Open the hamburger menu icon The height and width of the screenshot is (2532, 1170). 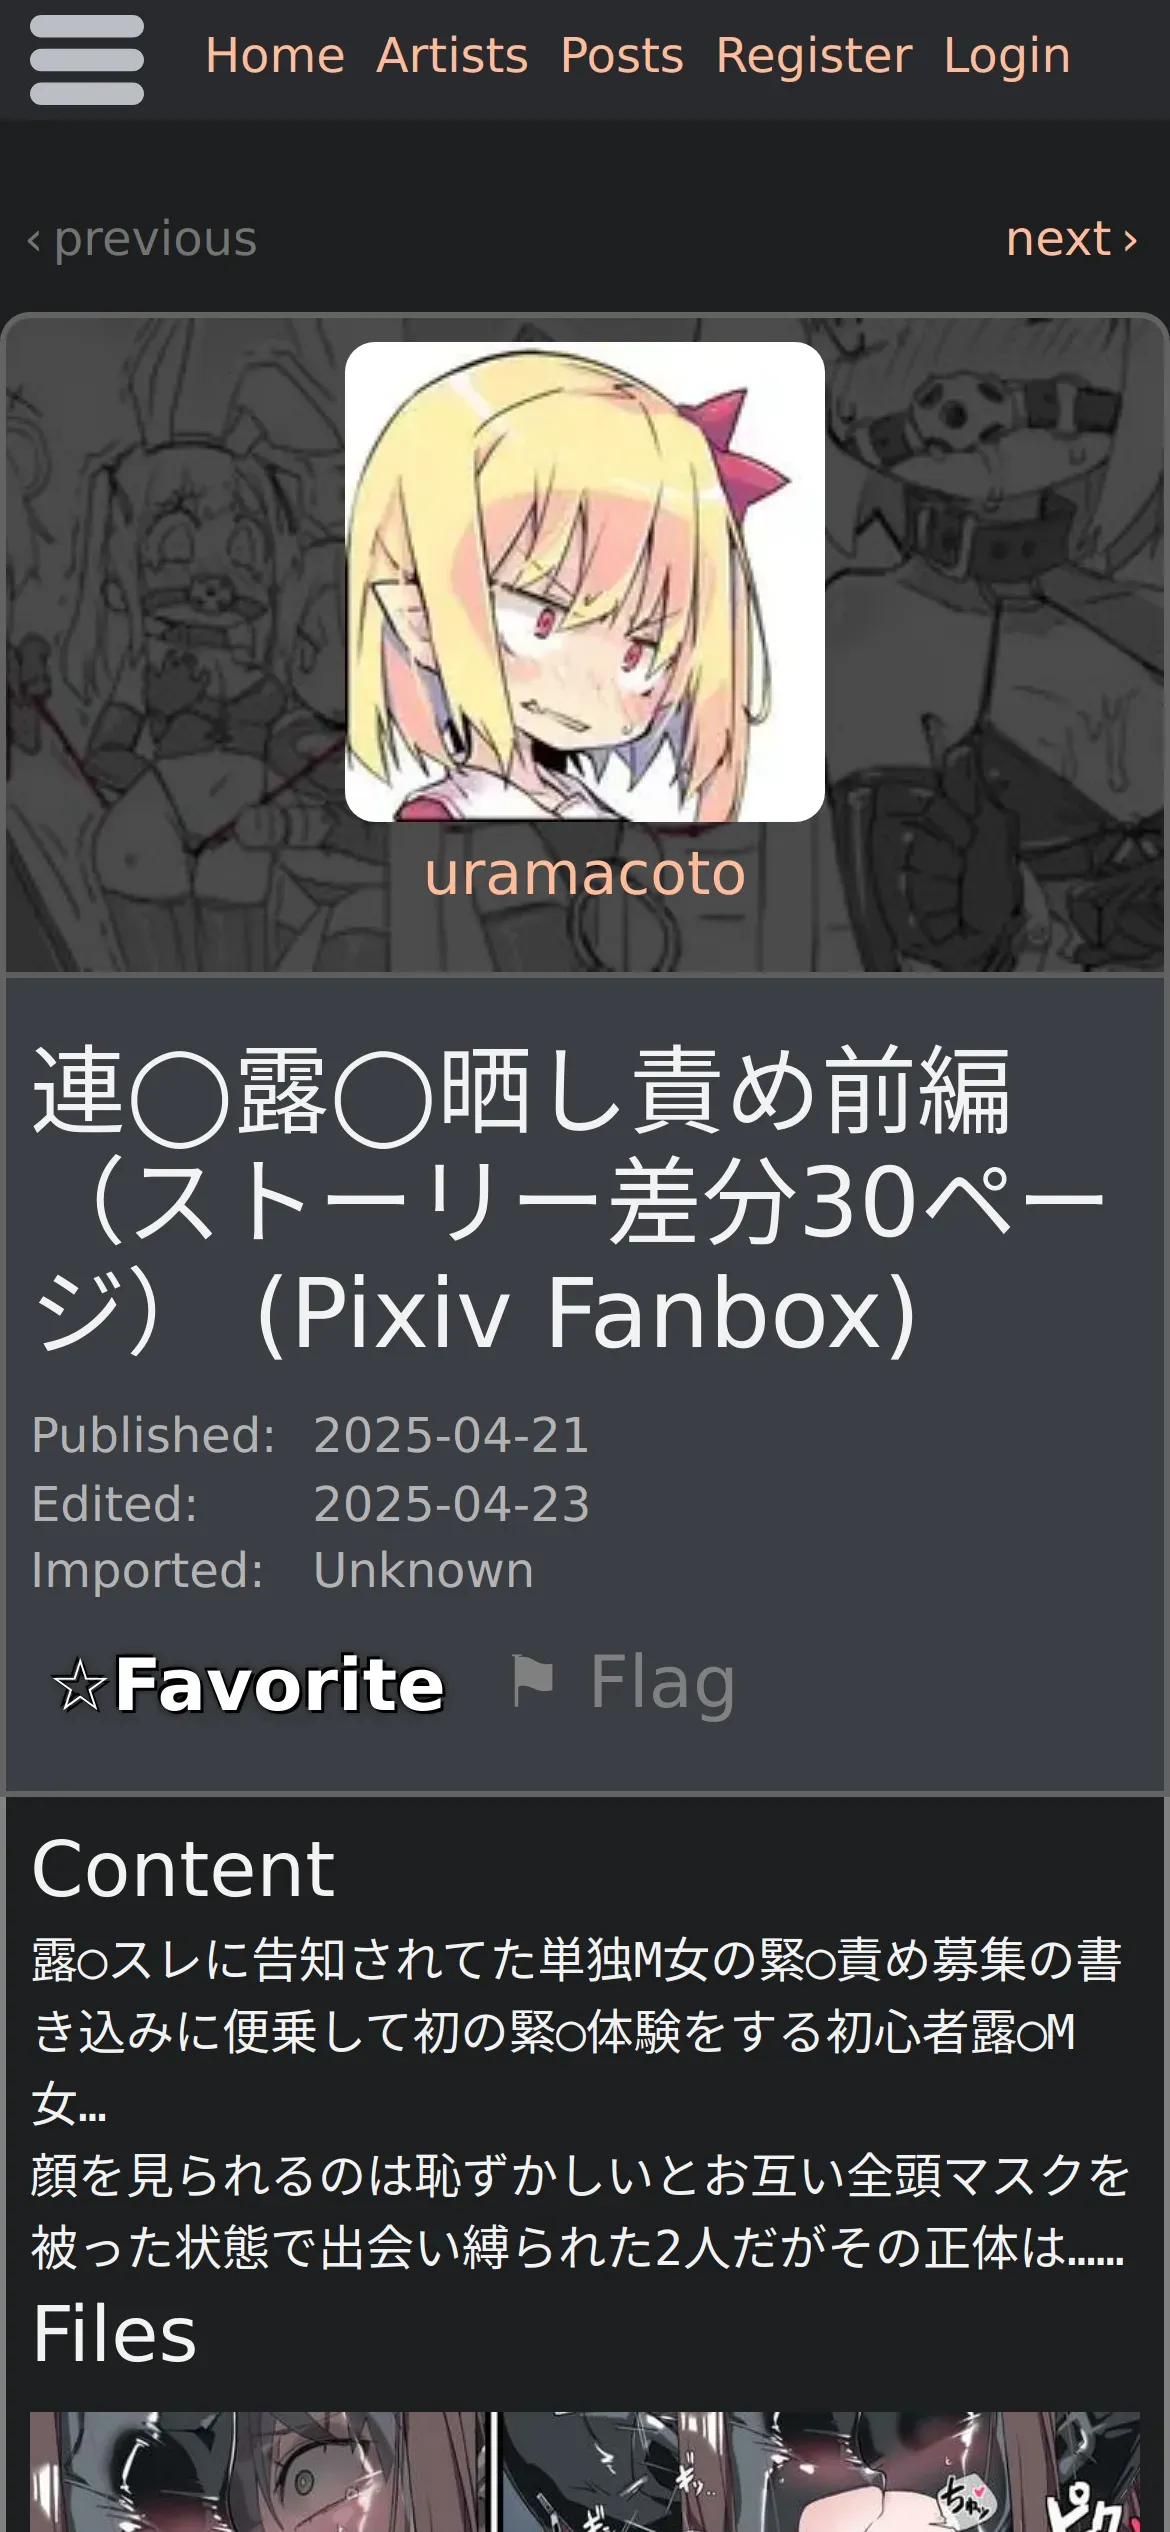click(x=87, y=60)
